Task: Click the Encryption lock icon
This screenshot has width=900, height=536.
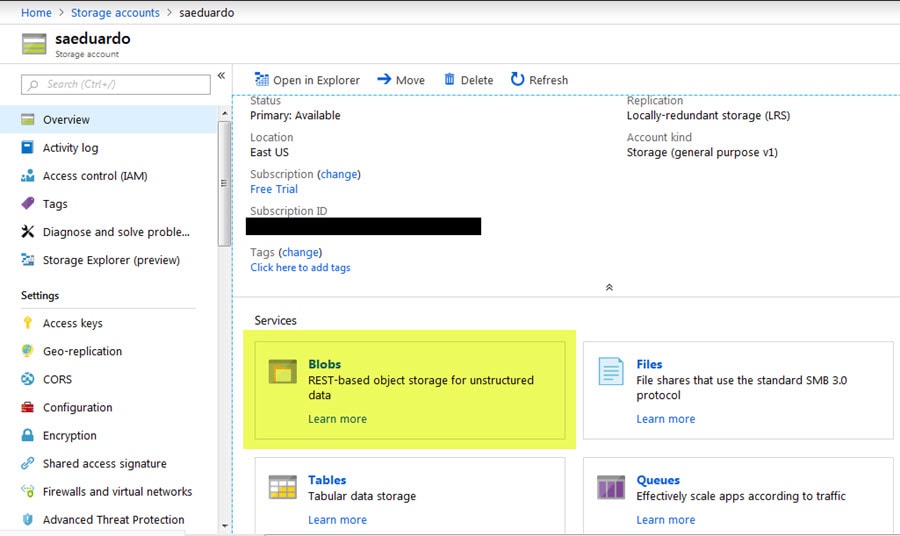Action: pos(27,435)
